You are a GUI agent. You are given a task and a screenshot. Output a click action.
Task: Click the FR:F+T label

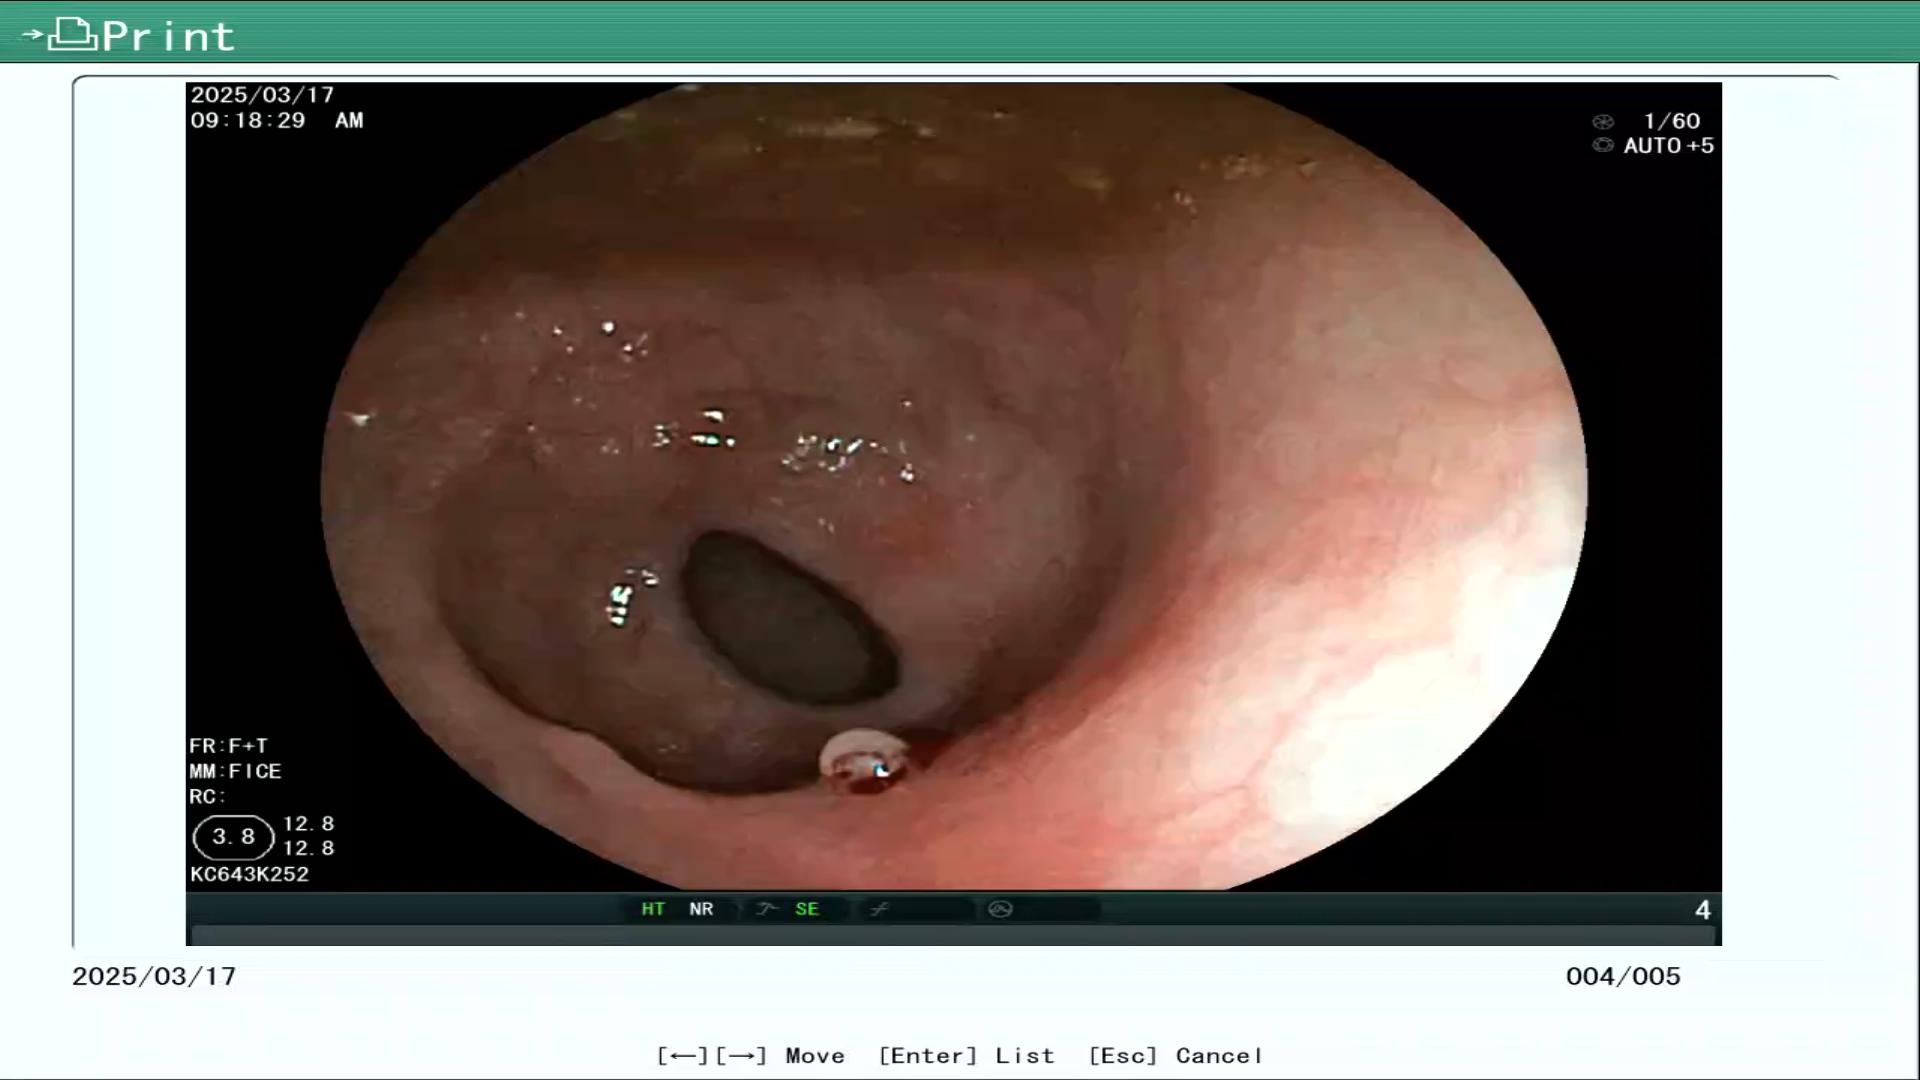tap(229, 747)
